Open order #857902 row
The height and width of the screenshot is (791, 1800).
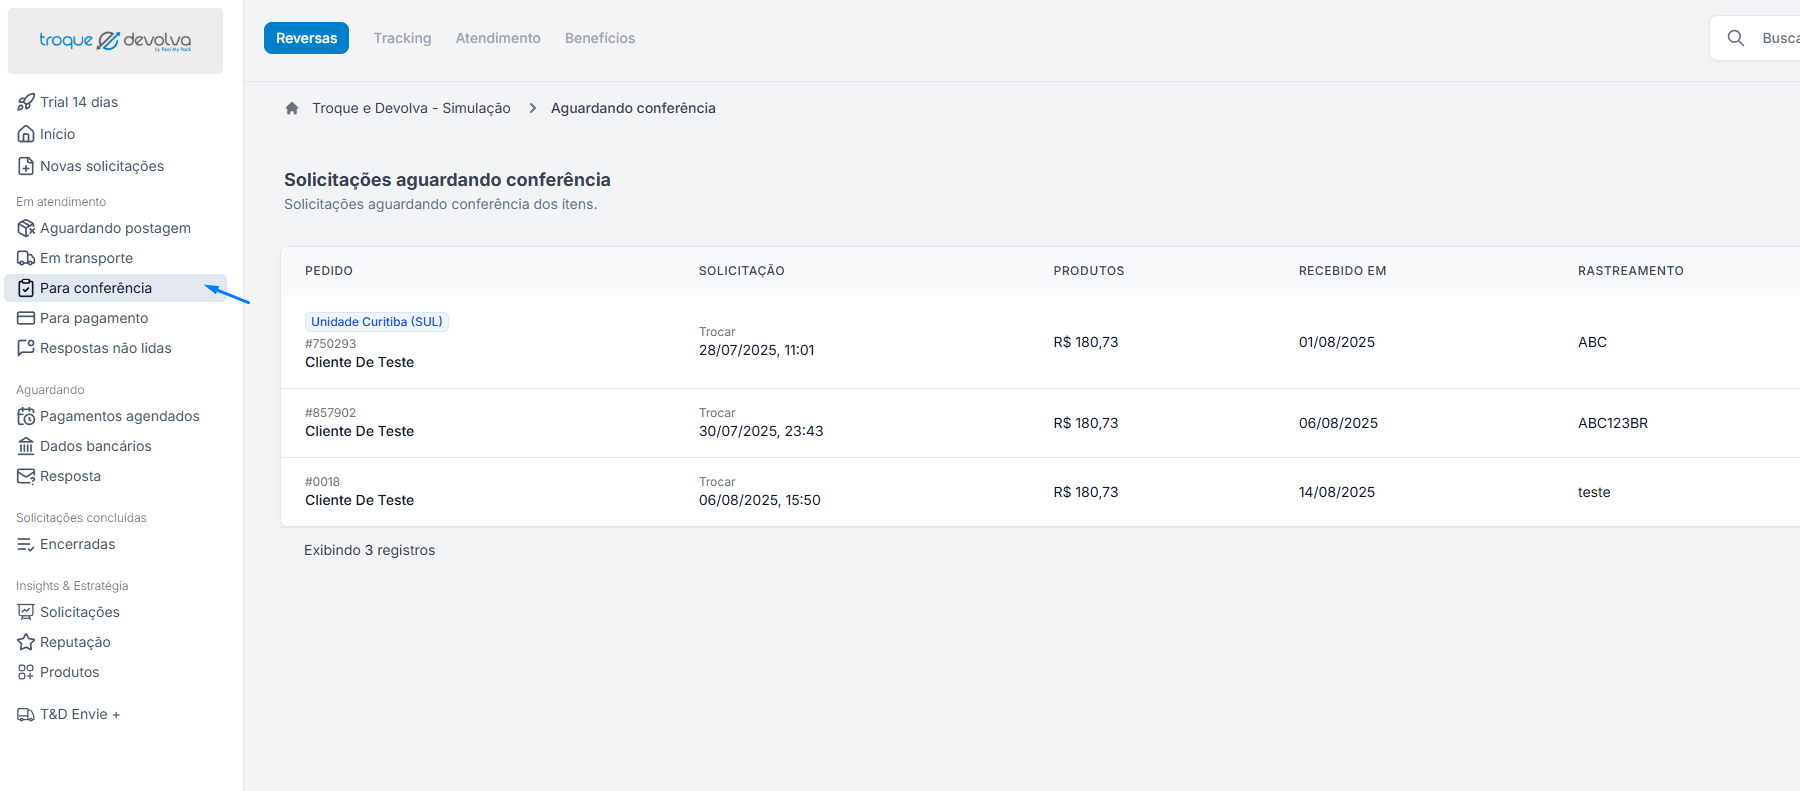[1040, 423]
